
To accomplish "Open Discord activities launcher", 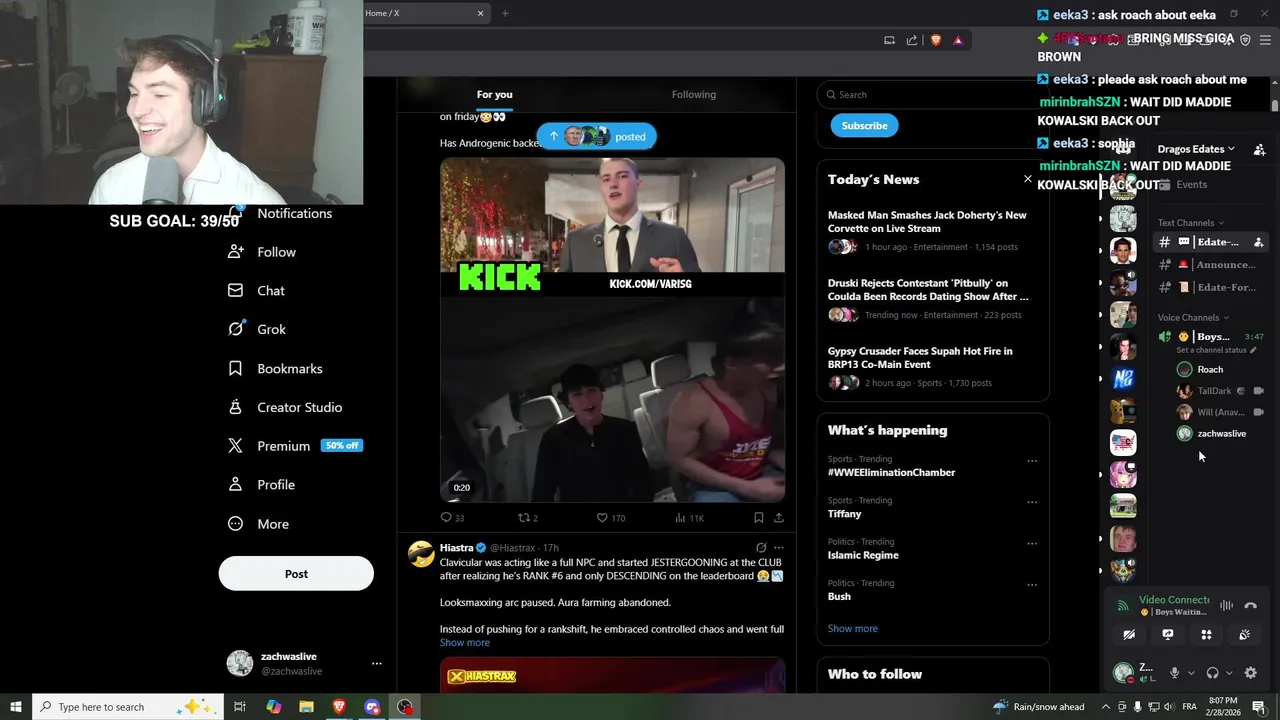I will [x=1206, y=634].
